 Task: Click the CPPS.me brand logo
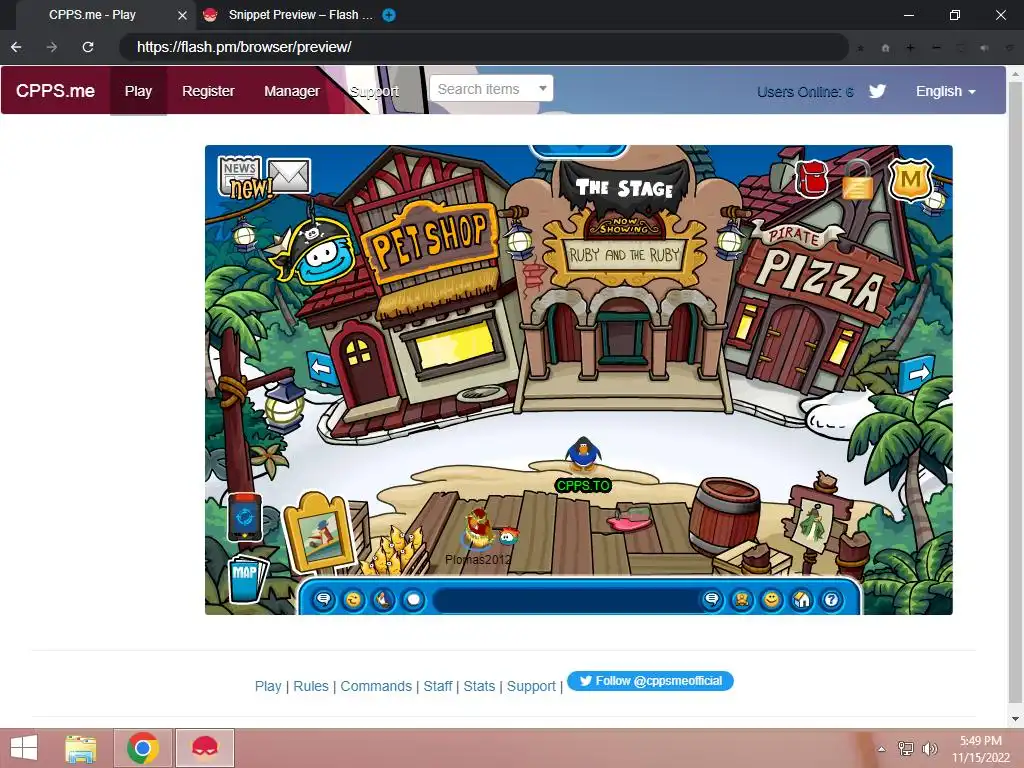pos(56,91)
